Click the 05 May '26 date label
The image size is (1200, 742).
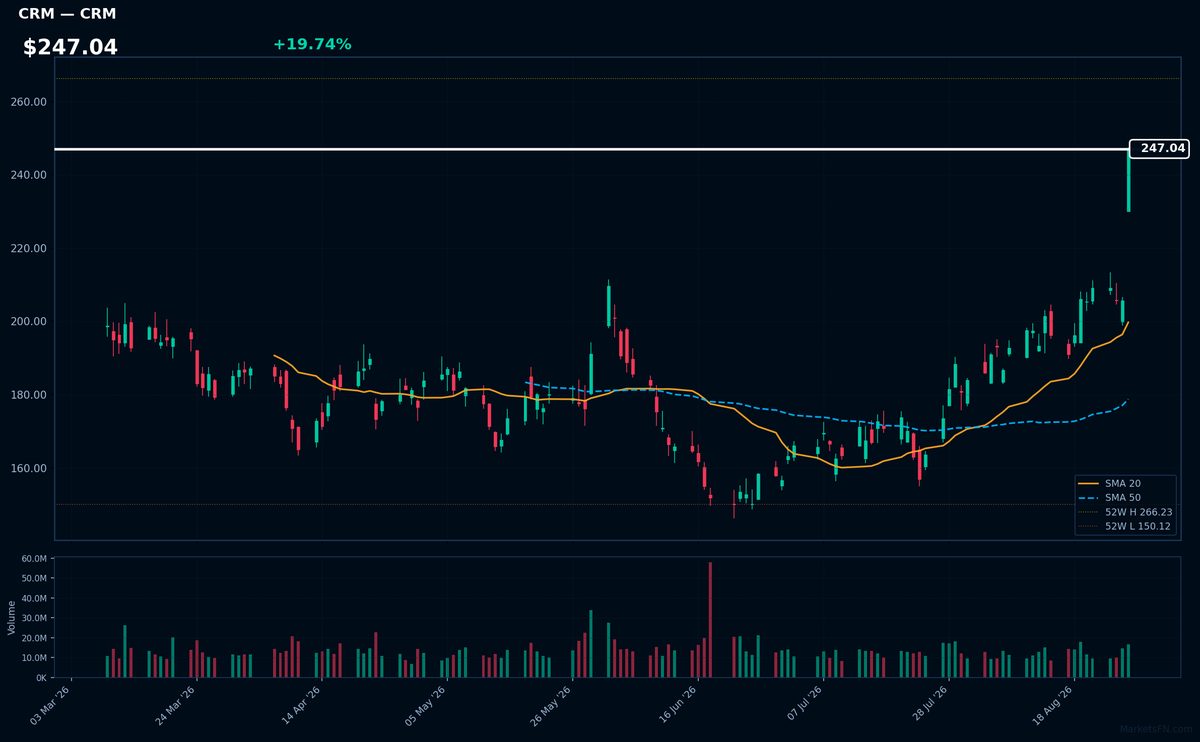[x=426, y=704]
